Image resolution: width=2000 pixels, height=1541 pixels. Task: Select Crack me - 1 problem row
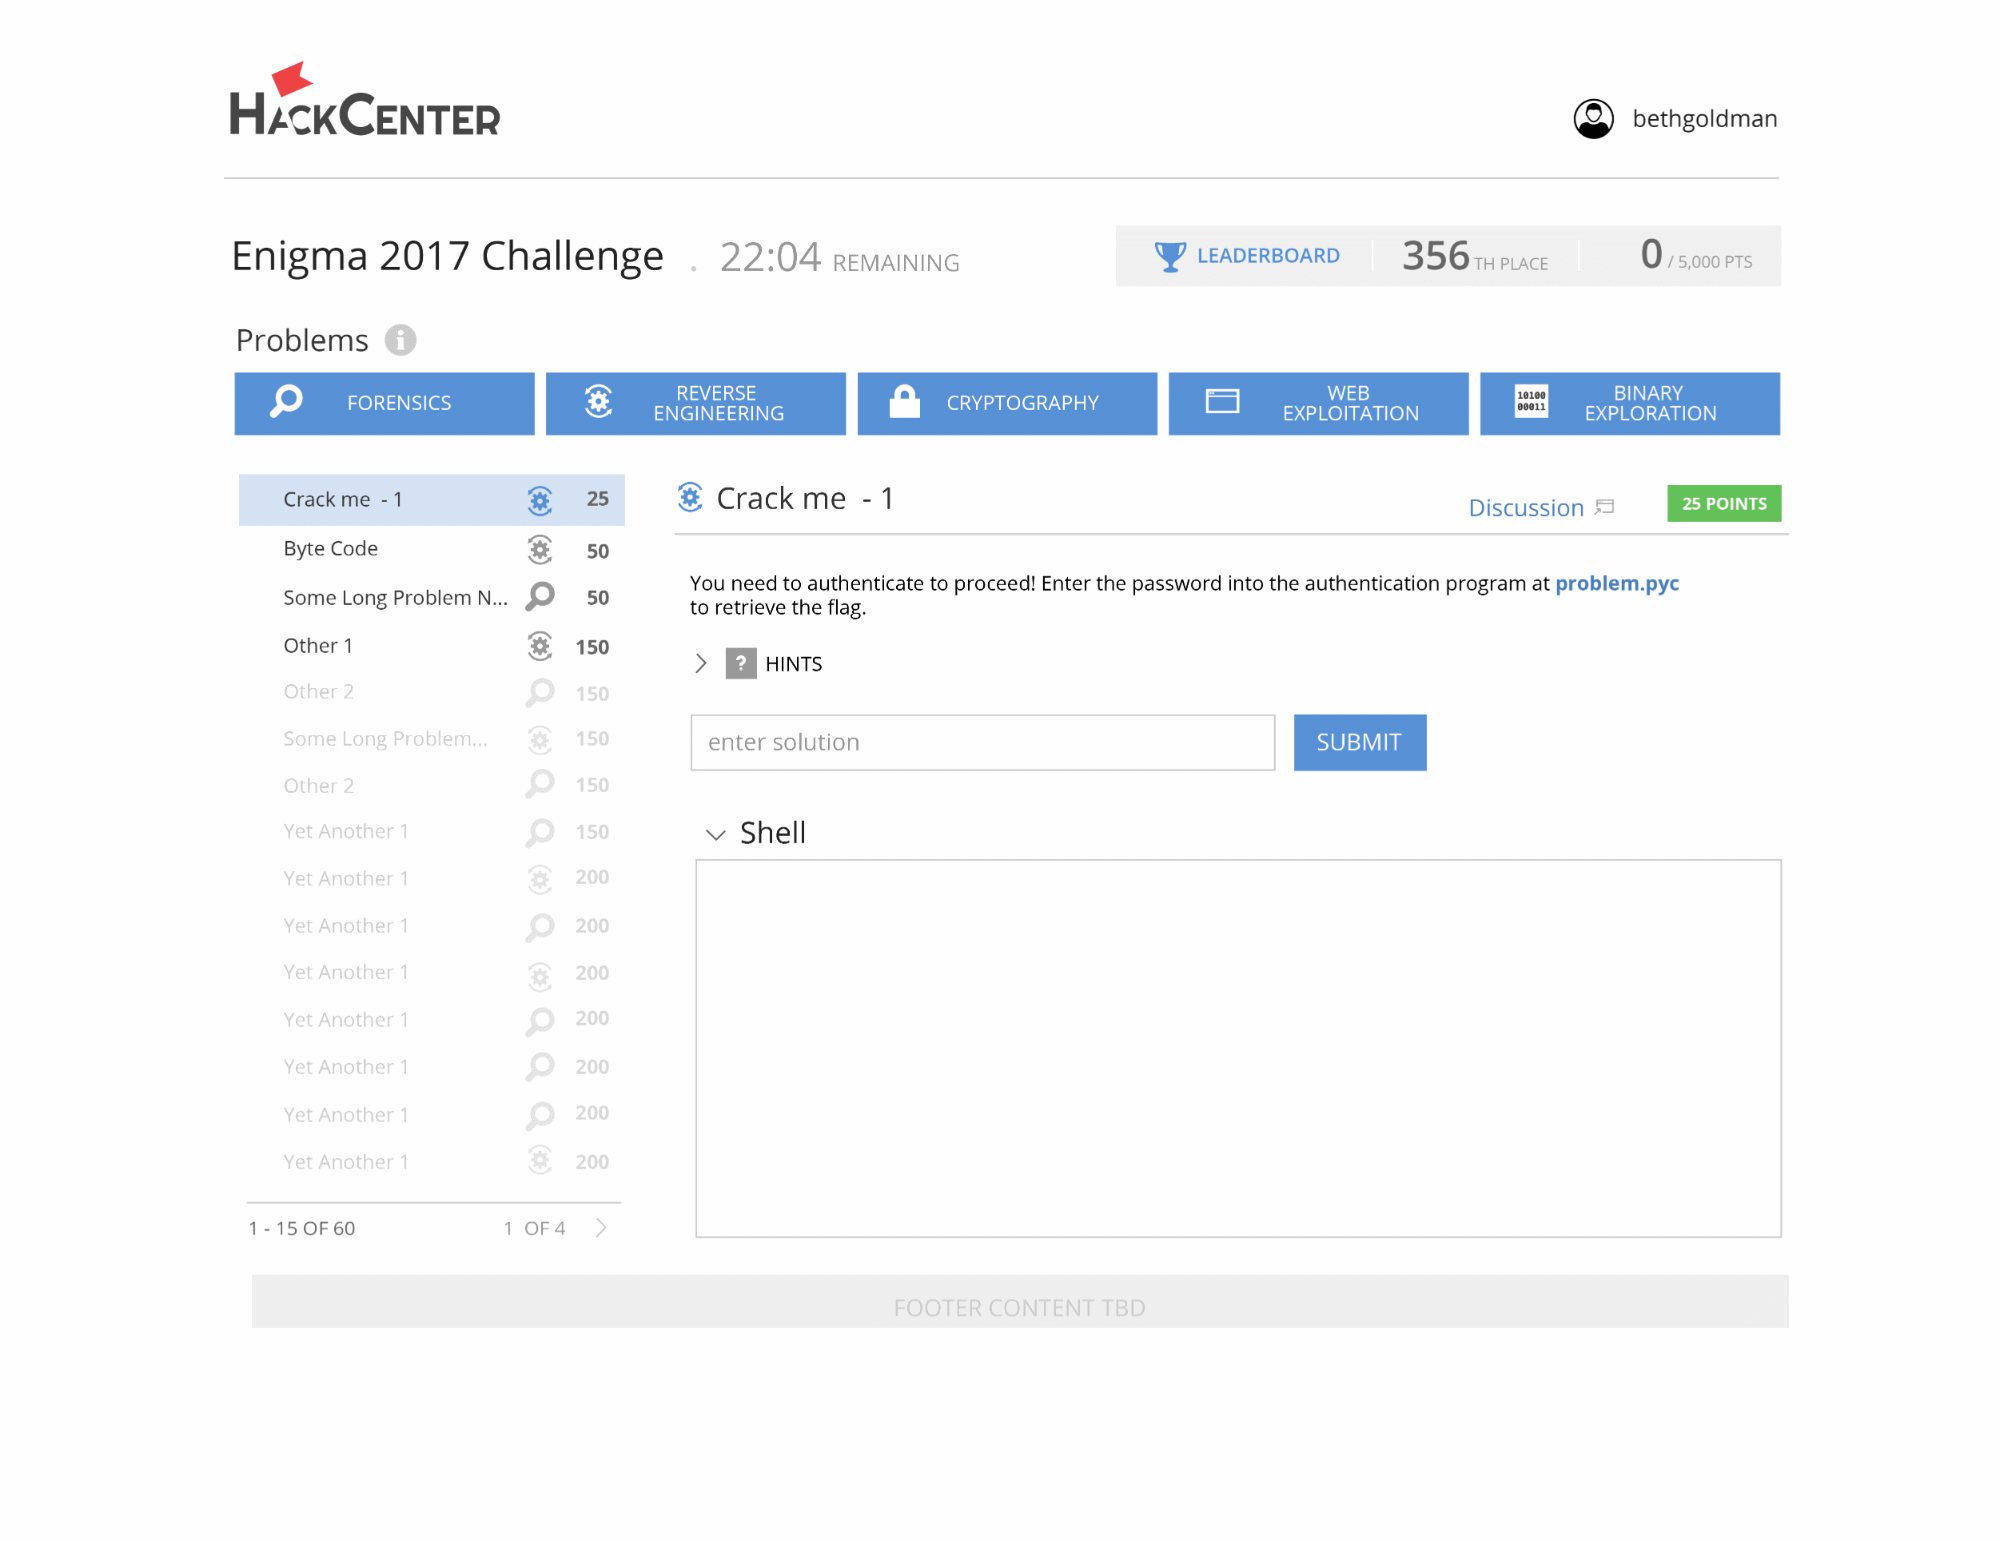coord(431,500)
